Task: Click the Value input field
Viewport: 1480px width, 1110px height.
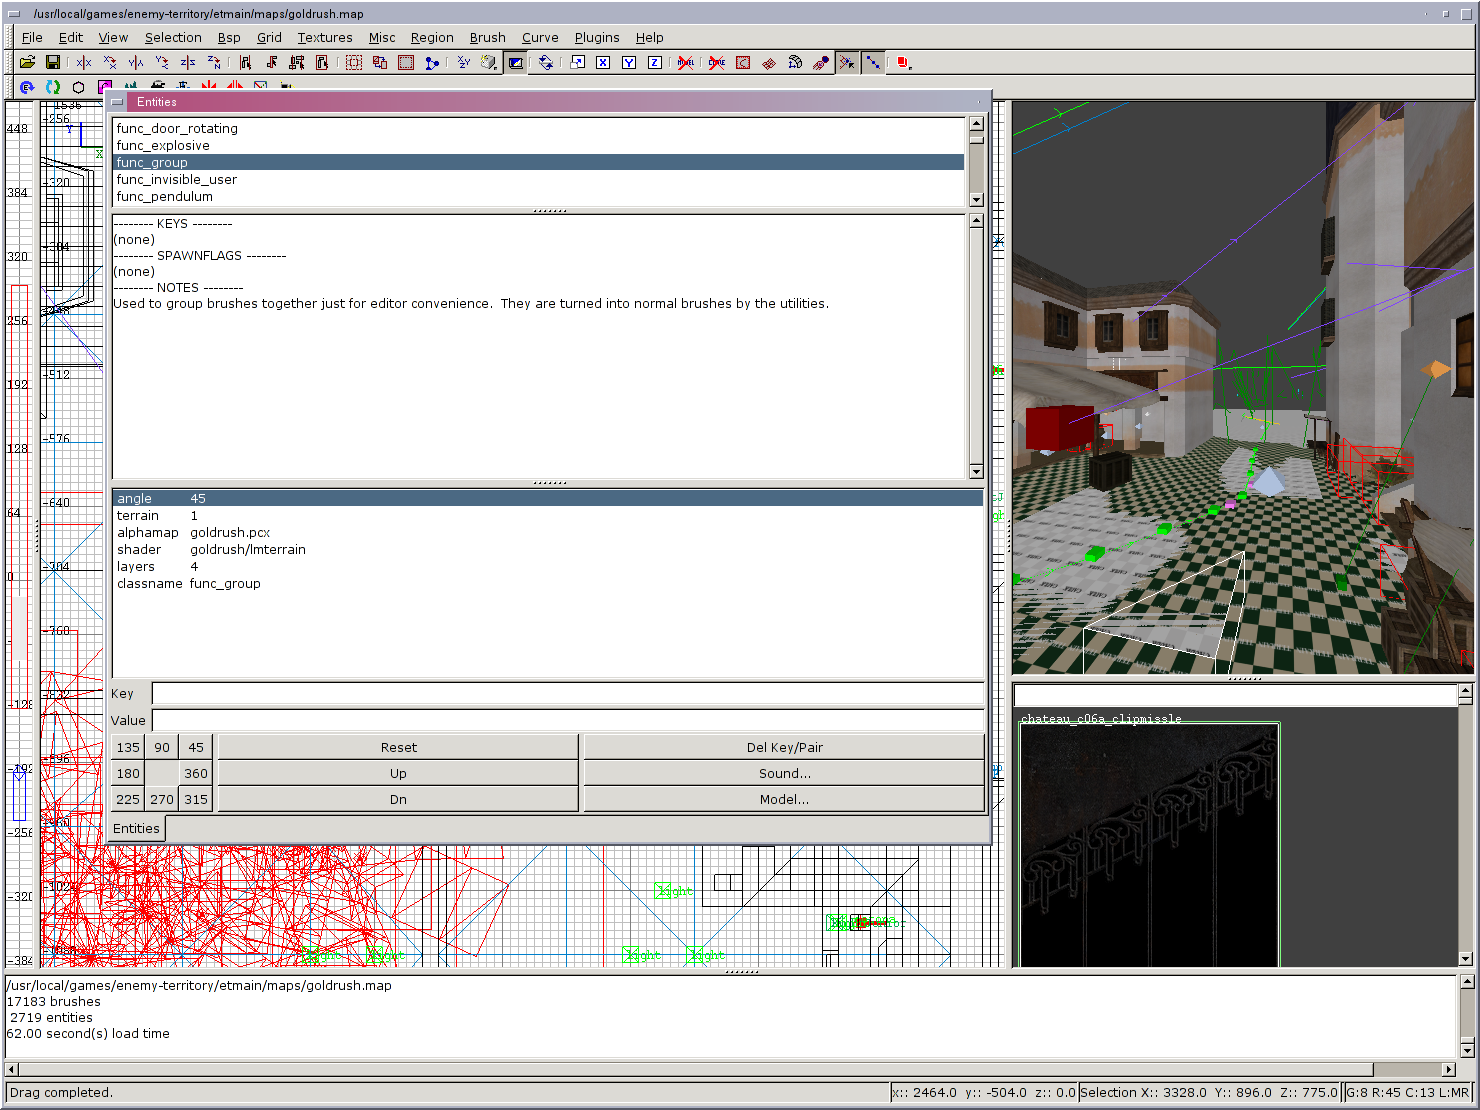Action: pos(567,720)
